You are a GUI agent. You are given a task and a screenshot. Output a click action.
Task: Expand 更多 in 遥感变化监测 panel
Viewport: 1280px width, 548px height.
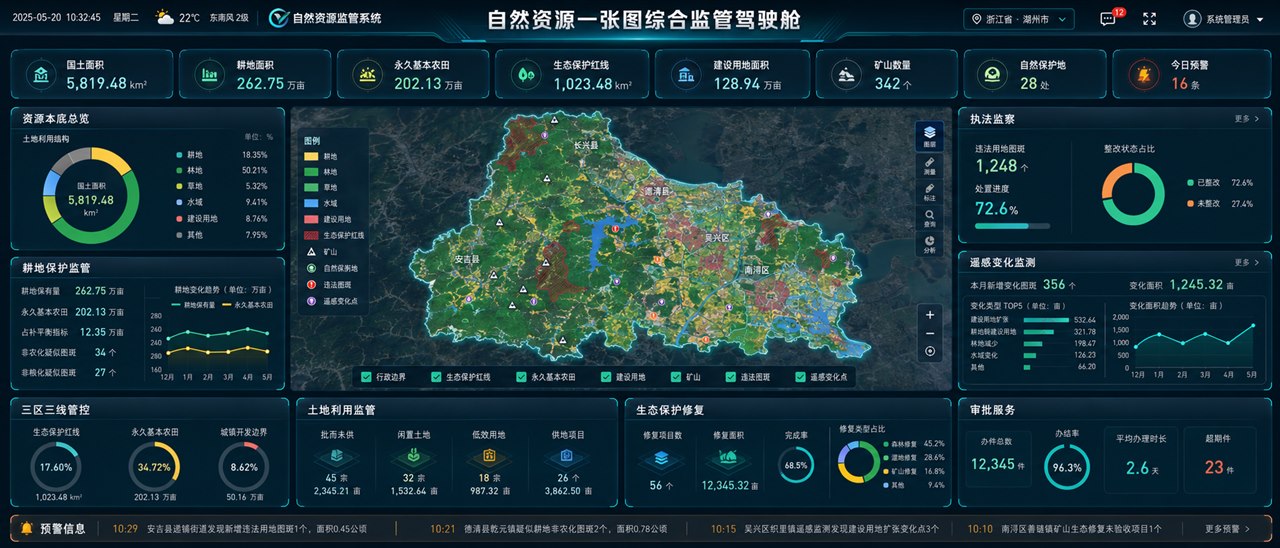(1247, 262)
